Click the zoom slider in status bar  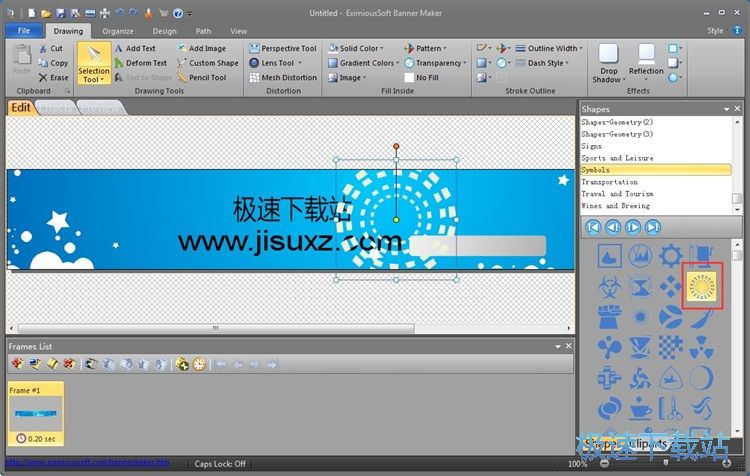(x=665, y=463)
